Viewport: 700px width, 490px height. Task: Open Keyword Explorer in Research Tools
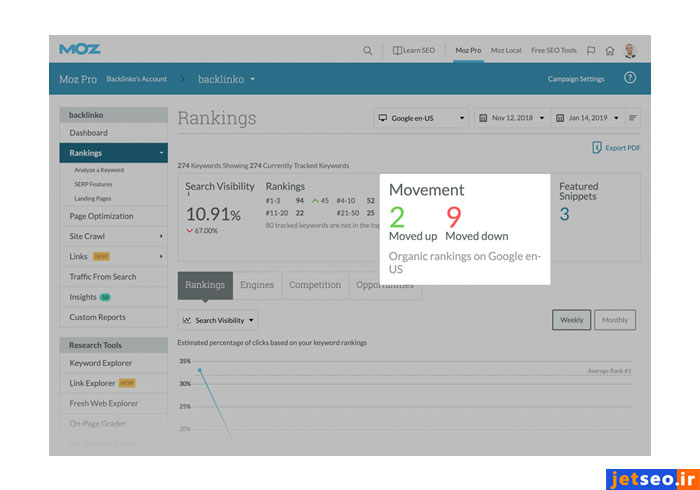[x=101, y=363]
